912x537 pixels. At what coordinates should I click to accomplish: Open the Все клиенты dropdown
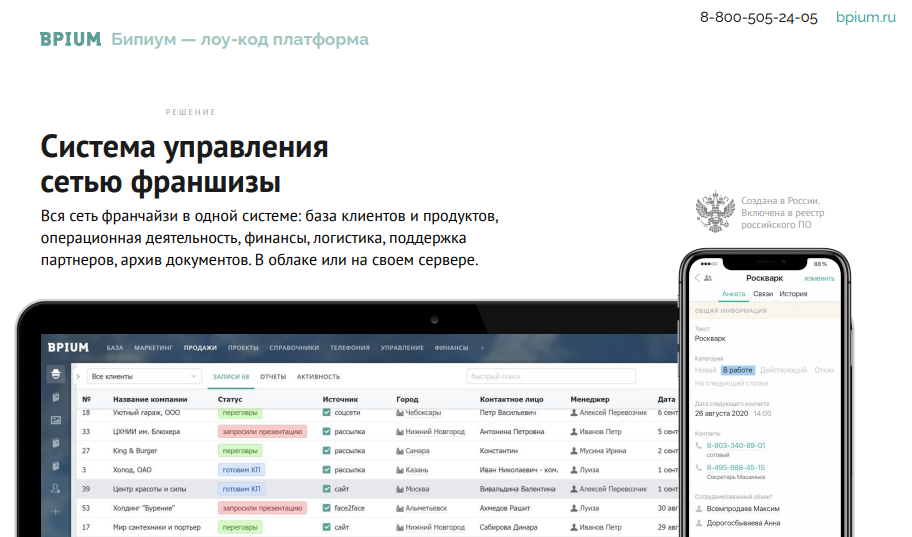(144, 376)
